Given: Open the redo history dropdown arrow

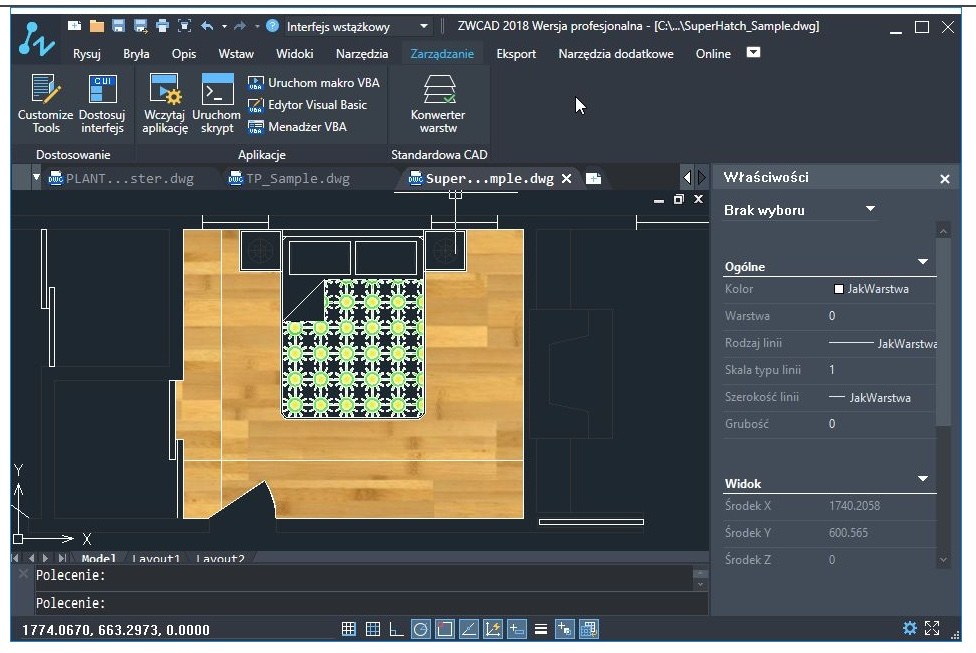Looking at the screenshot, I should pos(256,26).
